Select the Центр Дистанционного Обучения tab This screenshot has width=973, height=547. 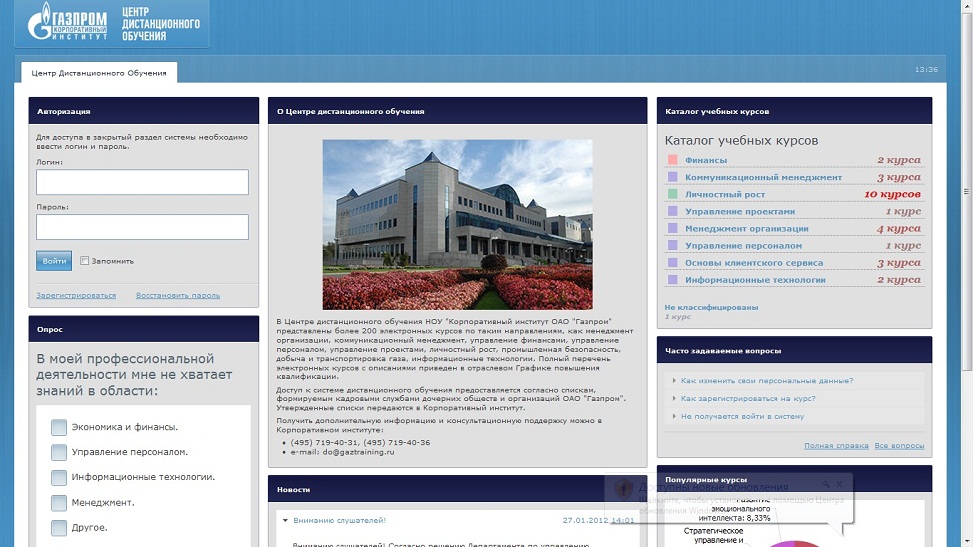(x=100, y=72)
